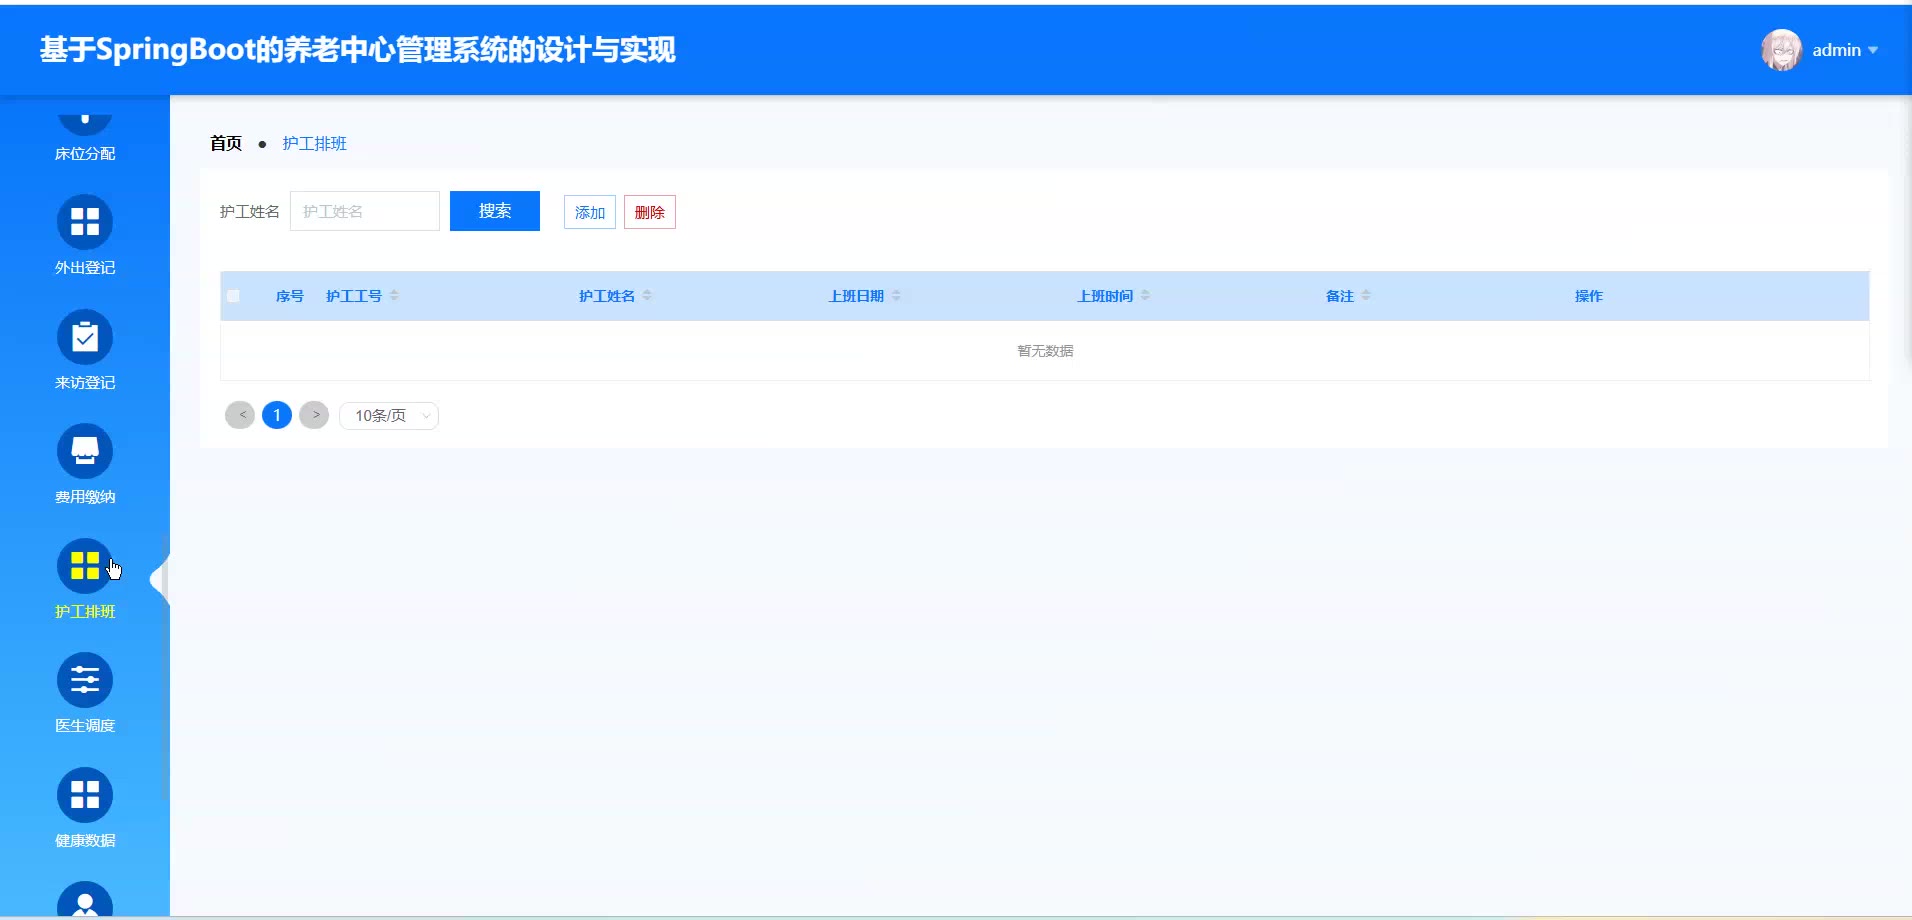The height and width of the screenshot is (920, 1912).
Task: Click the sort arrows beside 备注
Action: pos(1366,296)
